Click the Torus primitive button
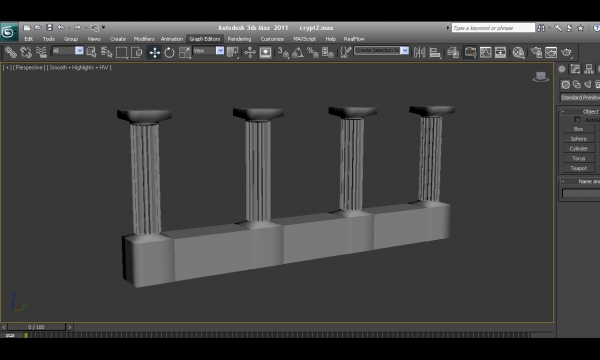The height and width of the screenshot is (360, 600). point(579,158)
